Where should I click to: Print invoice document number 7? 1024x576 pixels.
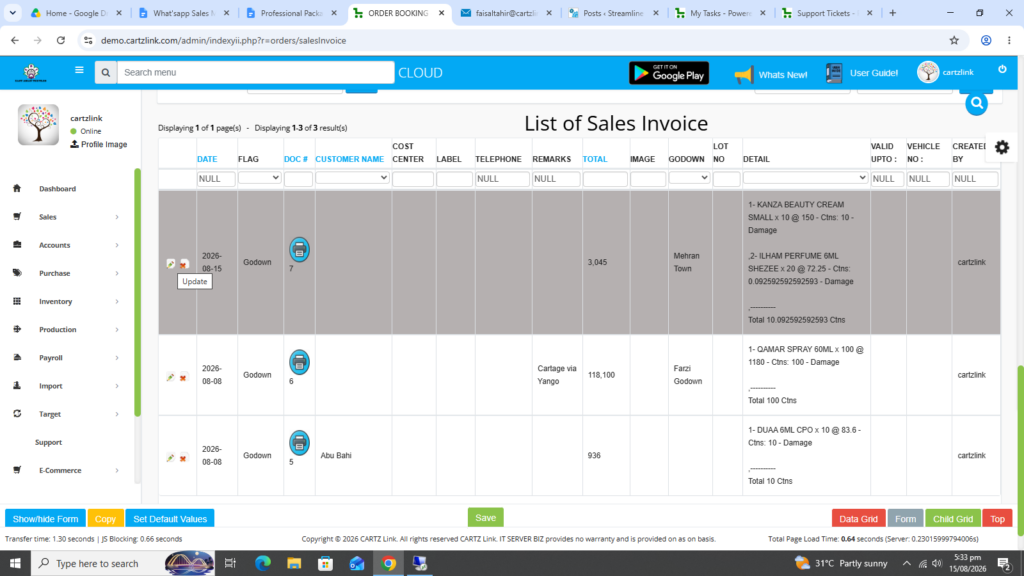pos(299,249)
